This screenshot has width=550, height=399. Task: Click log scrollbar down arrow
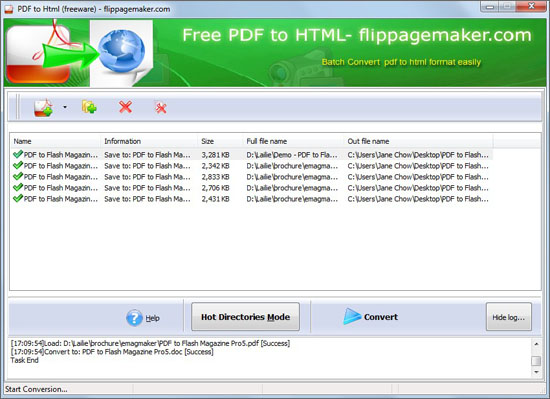point(536,372)
